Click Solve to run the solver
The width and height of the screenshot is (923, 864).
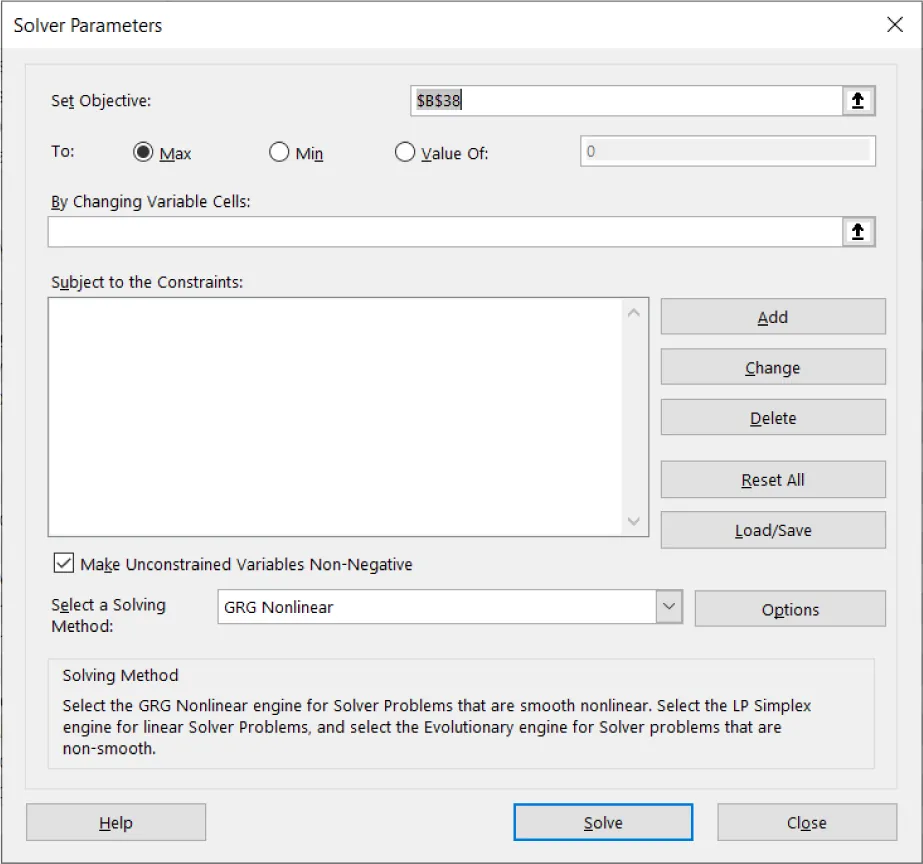(602, 822)
